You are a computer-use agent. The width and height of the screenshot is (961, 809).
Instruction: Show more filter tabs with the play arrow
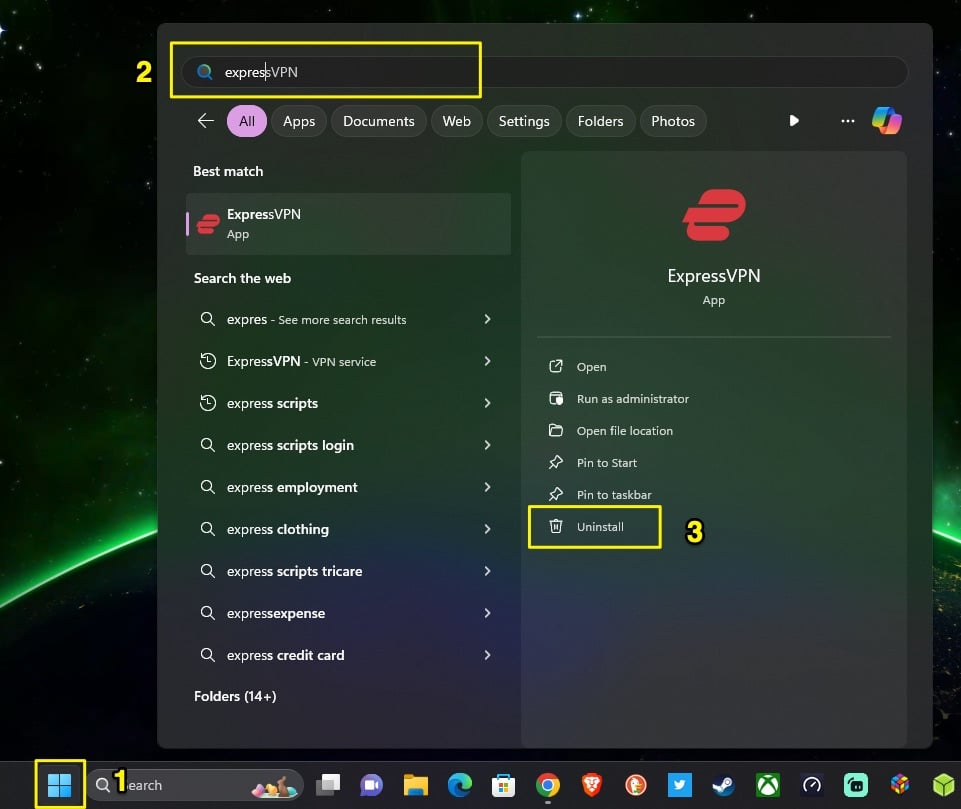click(x=794, y=121)
